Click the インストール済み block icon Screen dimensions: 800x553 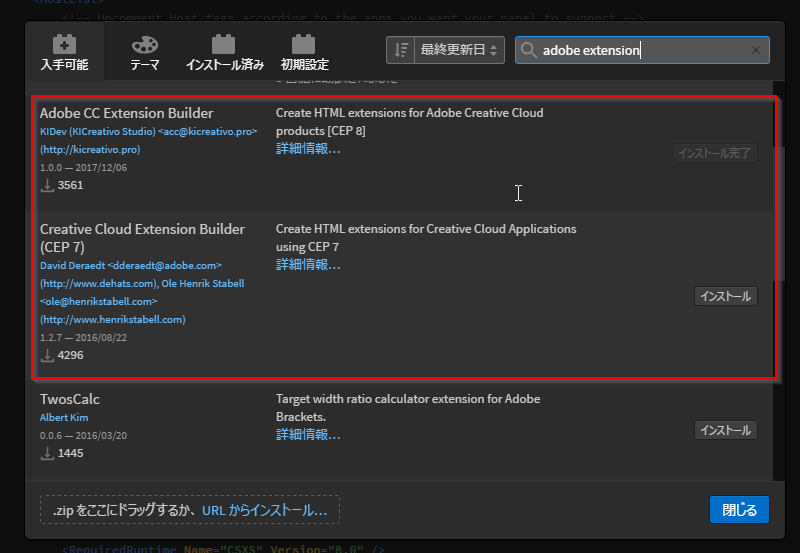coord(223,44)
